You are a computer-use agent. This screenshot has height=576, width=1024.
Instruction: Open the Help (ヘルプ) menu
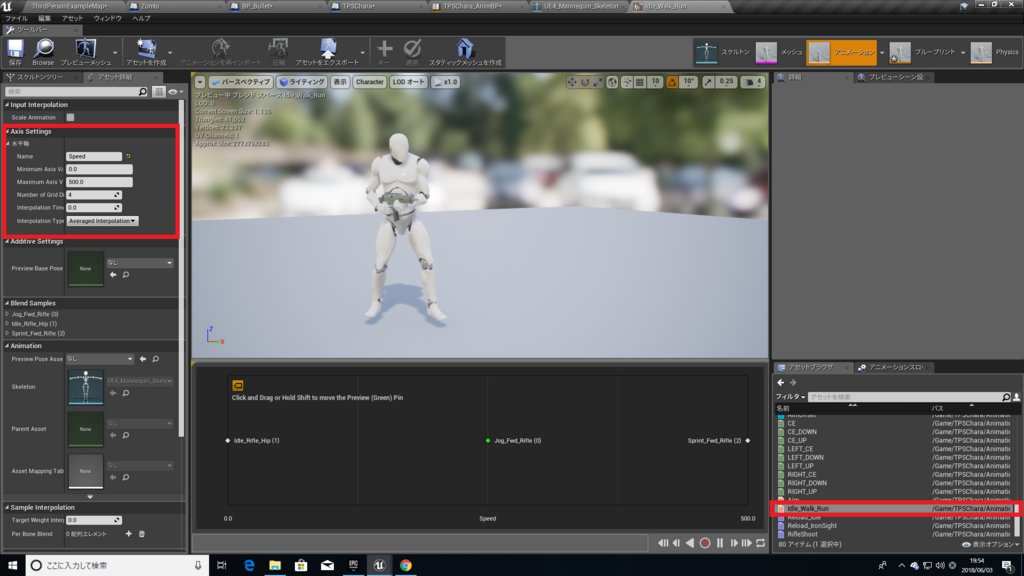[x=141, y=18]
